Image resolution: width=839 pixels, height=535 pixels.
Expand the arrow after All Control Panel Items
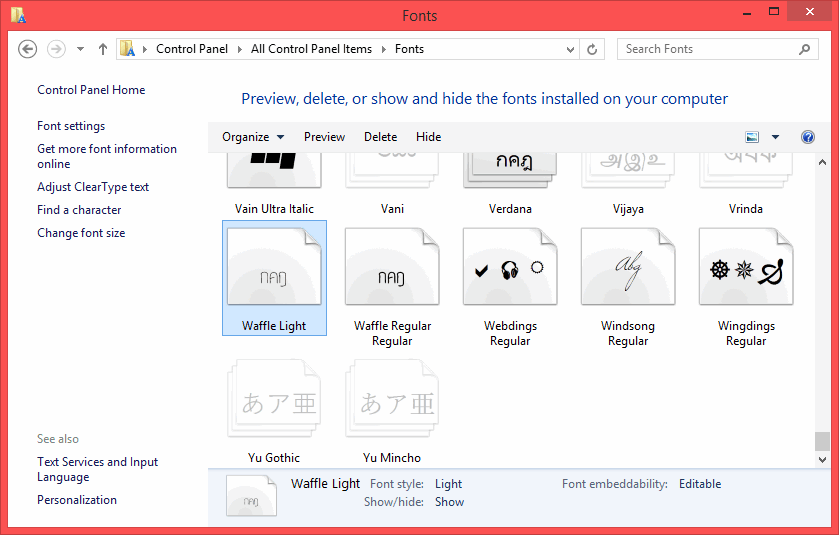click(384, 49)
